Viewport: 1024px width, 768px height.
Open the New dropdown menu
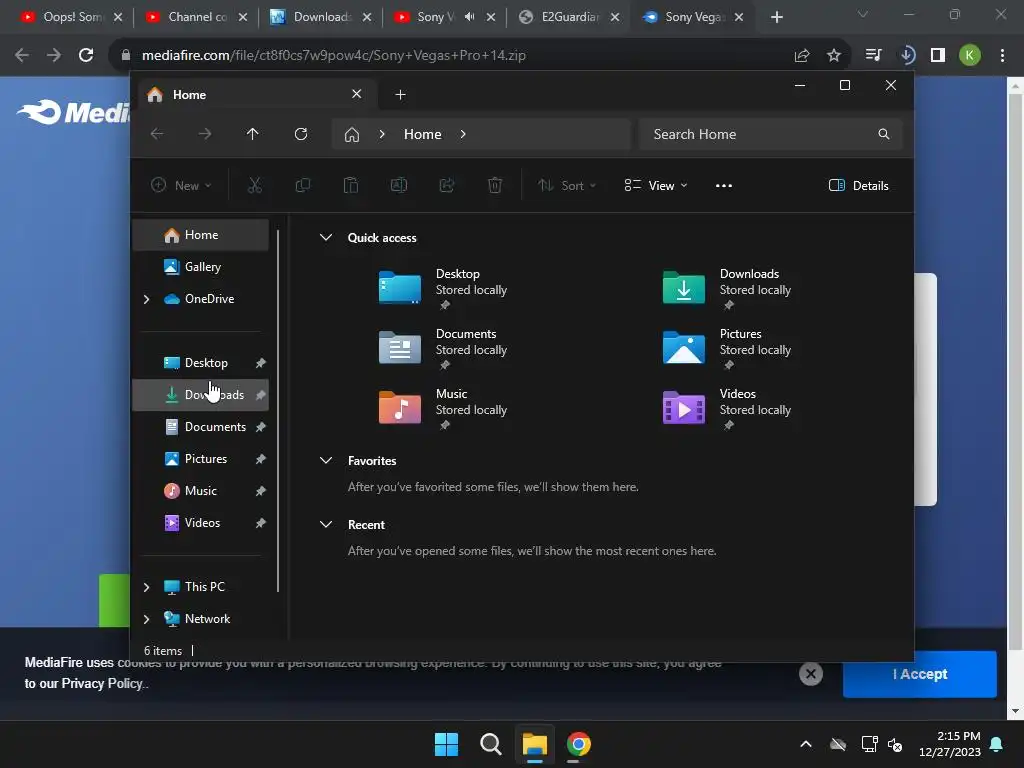coord(182,185)
